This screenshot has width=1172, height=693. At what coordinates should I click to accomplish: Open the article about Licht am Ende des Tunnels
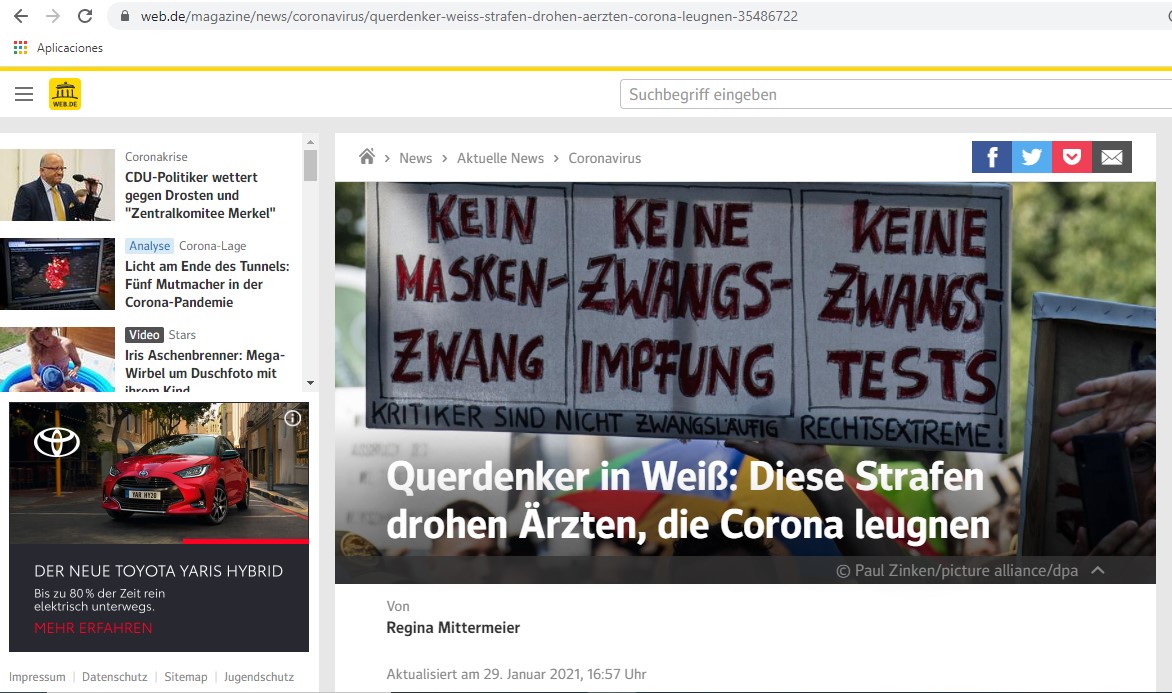209,284
